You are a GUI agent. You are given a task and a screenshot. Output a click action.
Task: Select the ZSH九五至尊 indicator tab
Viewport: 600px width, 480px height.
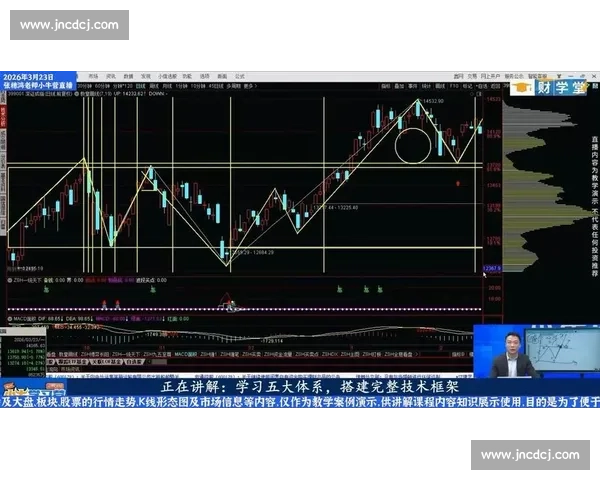pyautogui.click(x=157, y=354)
